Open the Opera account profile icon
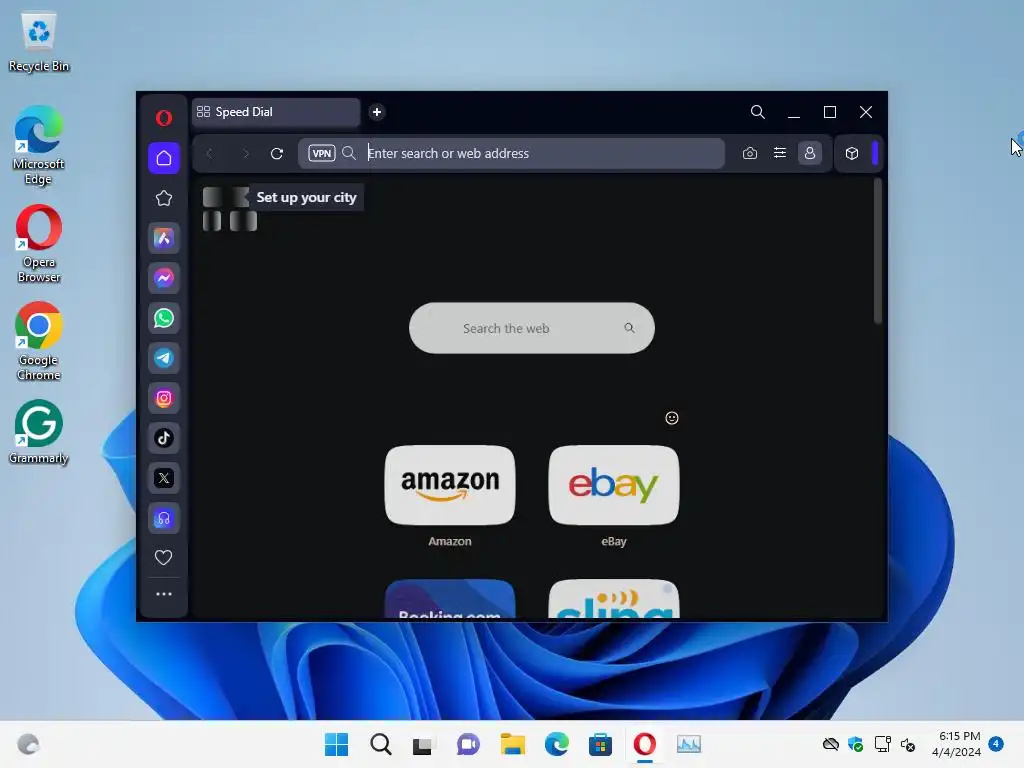 coord(810,153)
